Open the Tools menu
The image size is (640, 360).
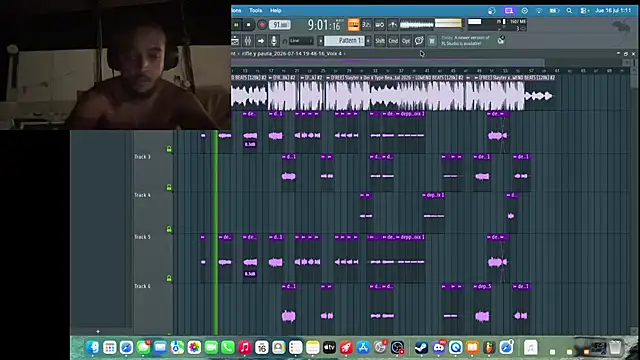256,10
